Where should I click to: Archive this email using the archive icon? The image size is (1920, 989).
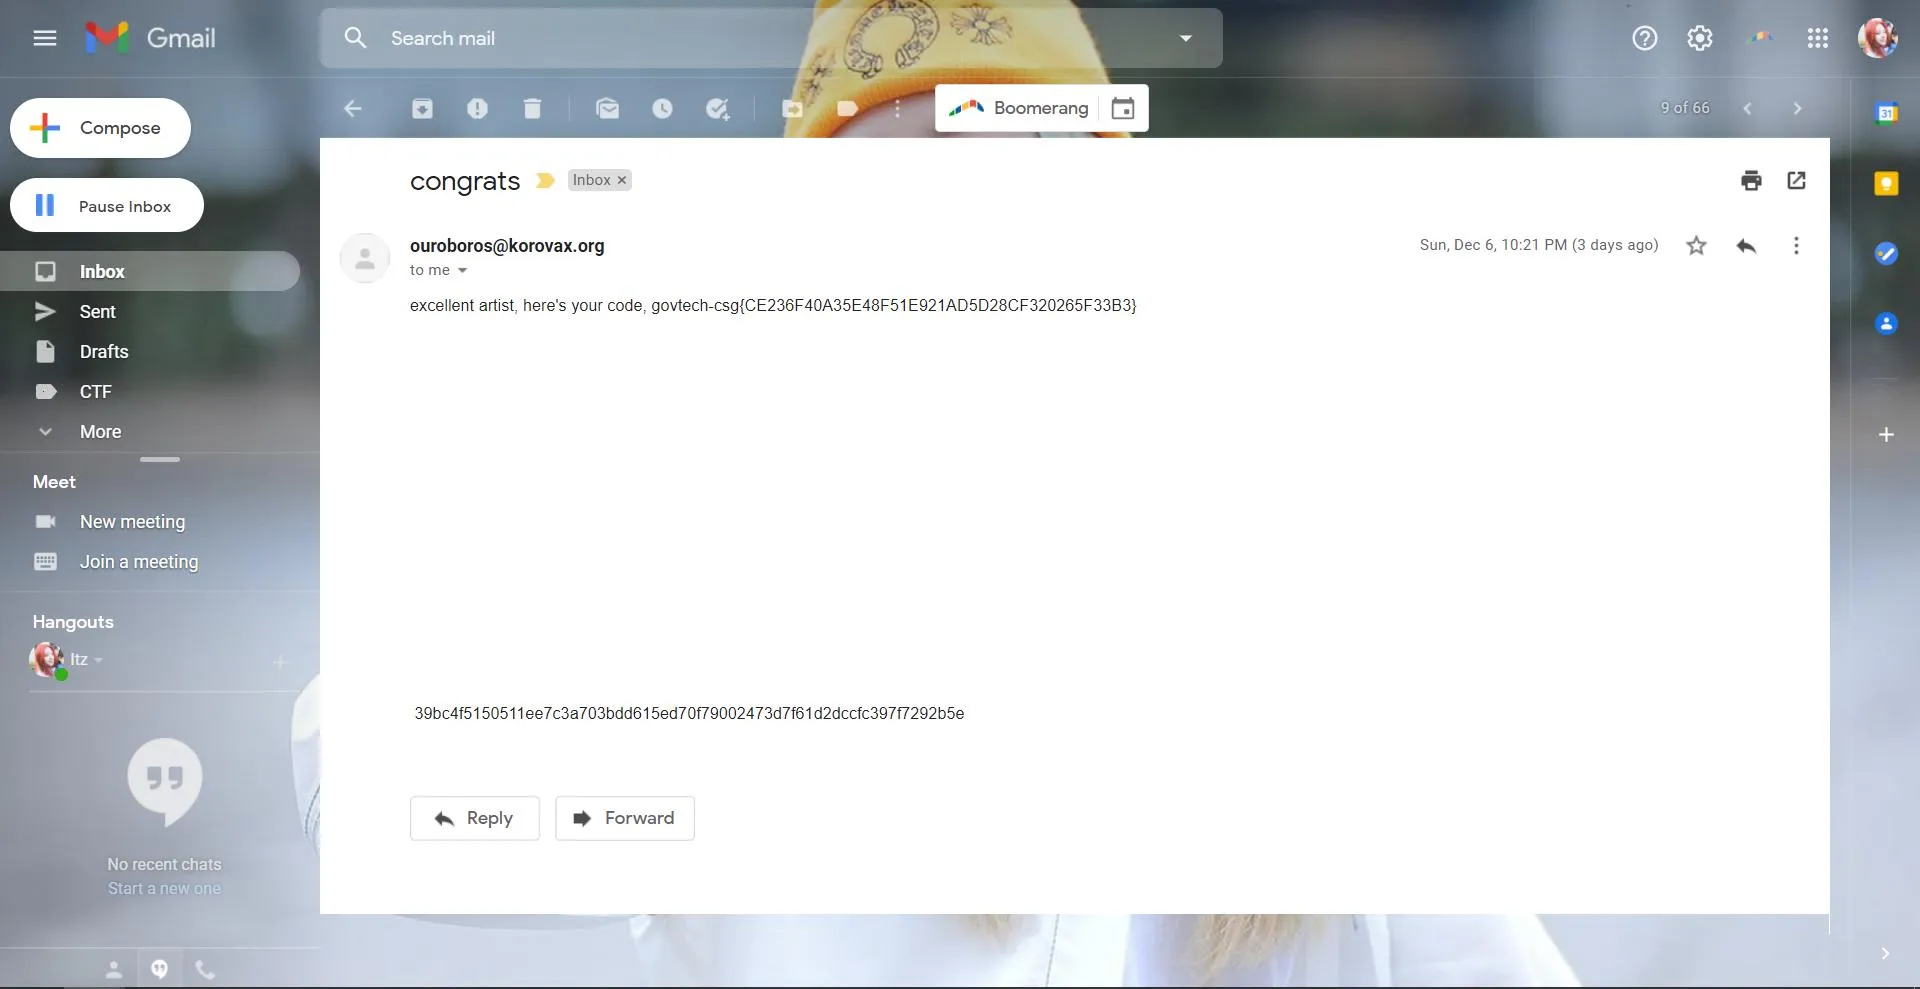pos(422,108)
